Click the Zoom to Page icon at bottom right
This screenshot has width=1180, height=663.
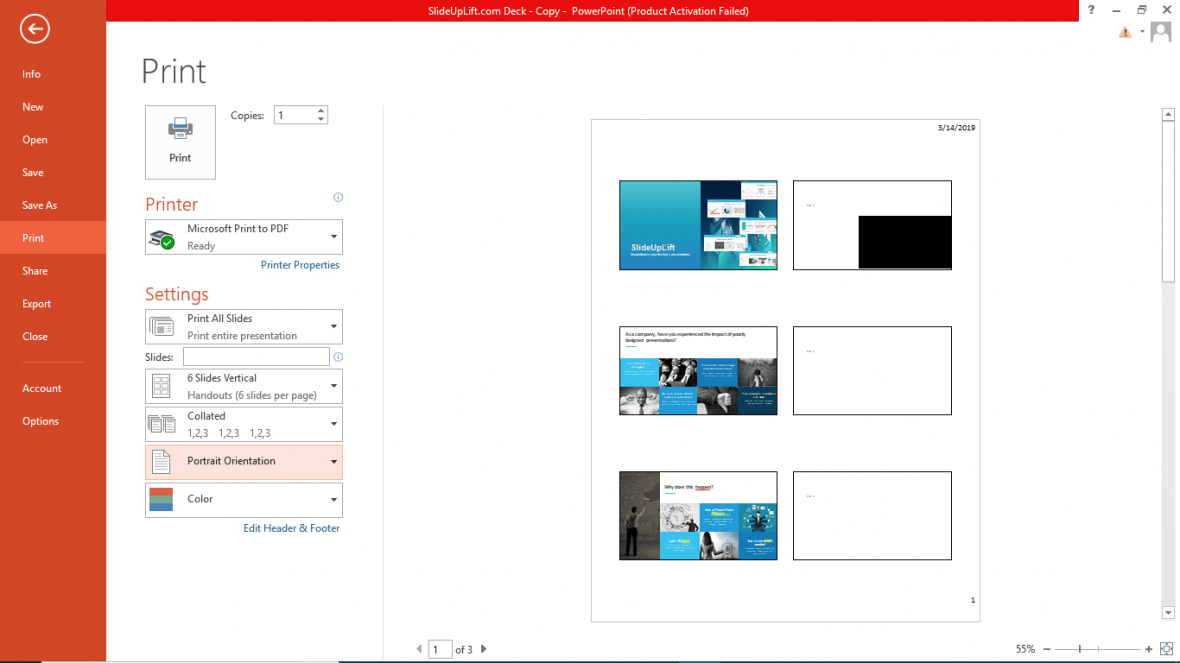tap(1167, 648)
